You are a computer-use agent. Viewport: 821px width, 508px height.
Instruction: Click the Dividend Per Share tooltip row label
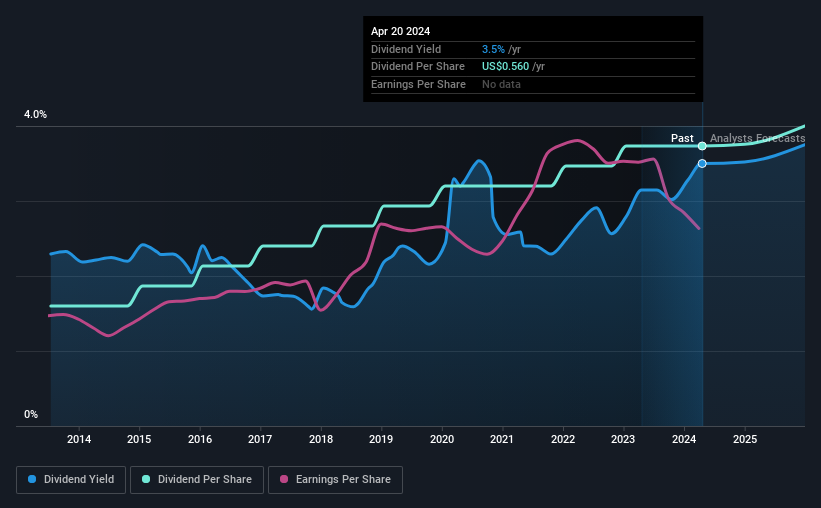[418, 67]
